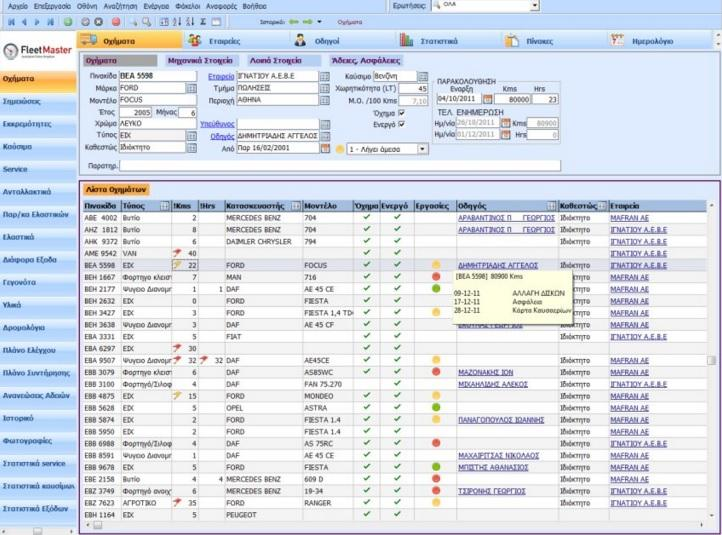Open the Ερωτήσεις ΟΛΑ dropdown

535,6
